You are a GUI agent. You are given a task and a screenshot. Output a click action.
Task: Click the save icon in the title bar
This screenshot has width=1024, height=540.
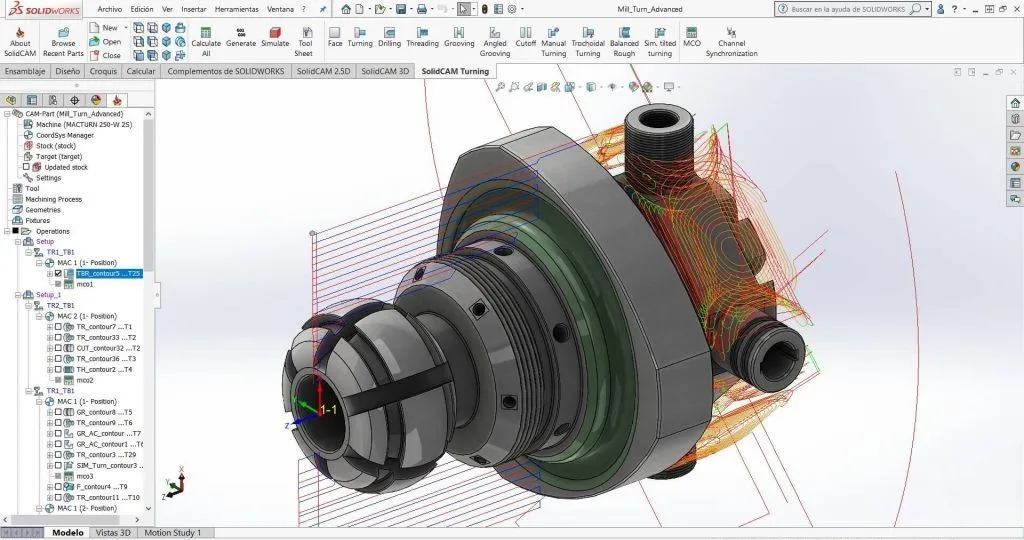click(401, 9)
